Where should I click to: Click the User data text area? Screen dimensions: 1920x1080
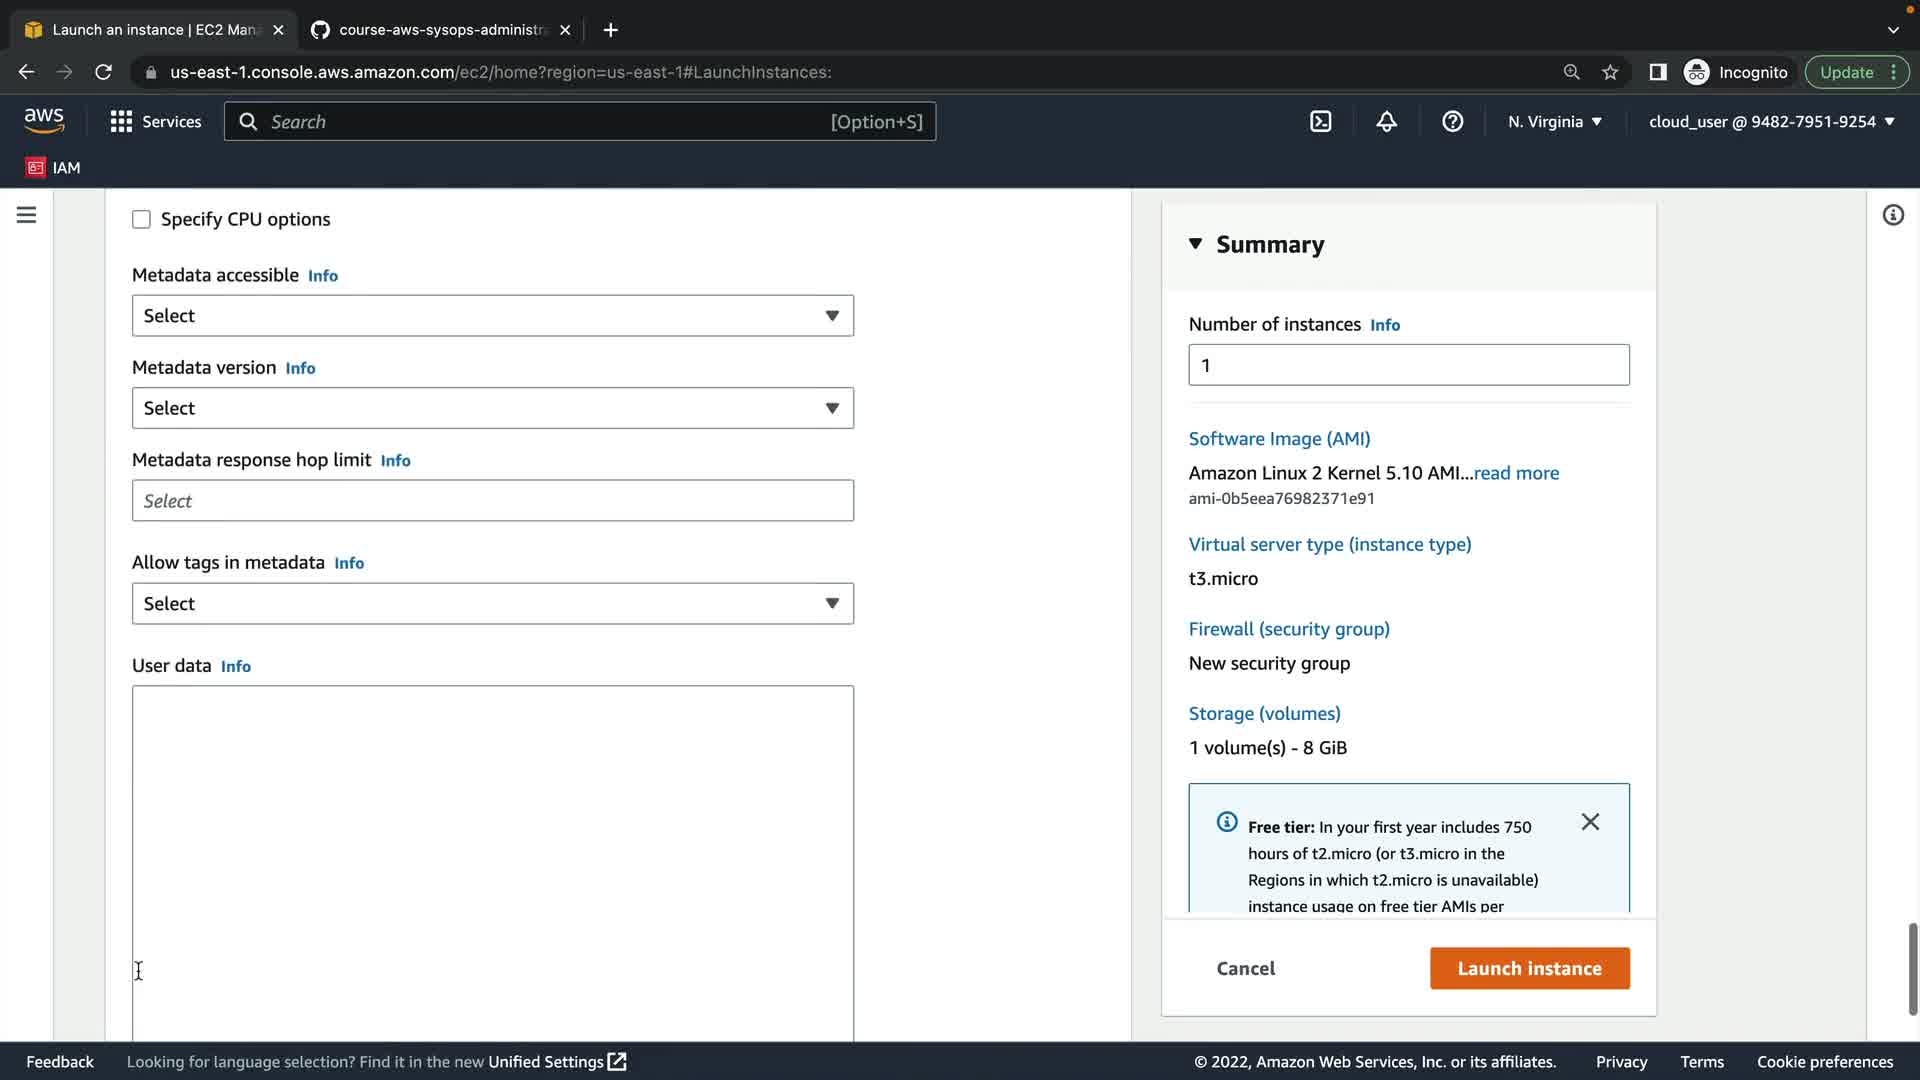coord(492,860)
